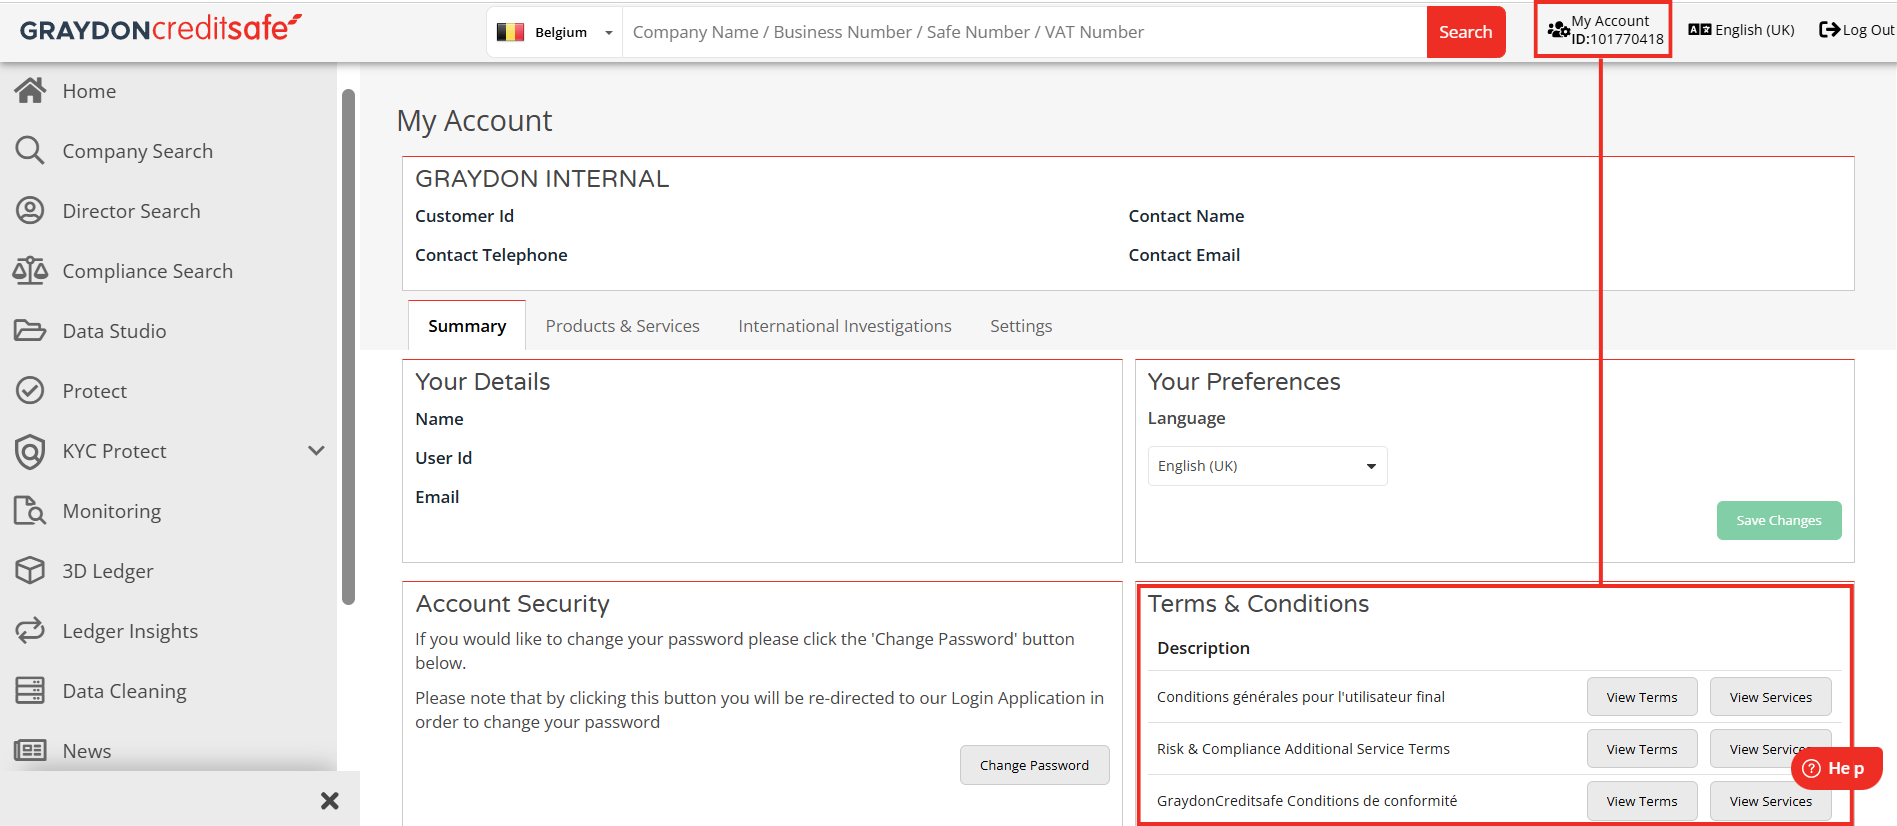
Task: Click the Monitoring document search icon
Action: (30, 511)
